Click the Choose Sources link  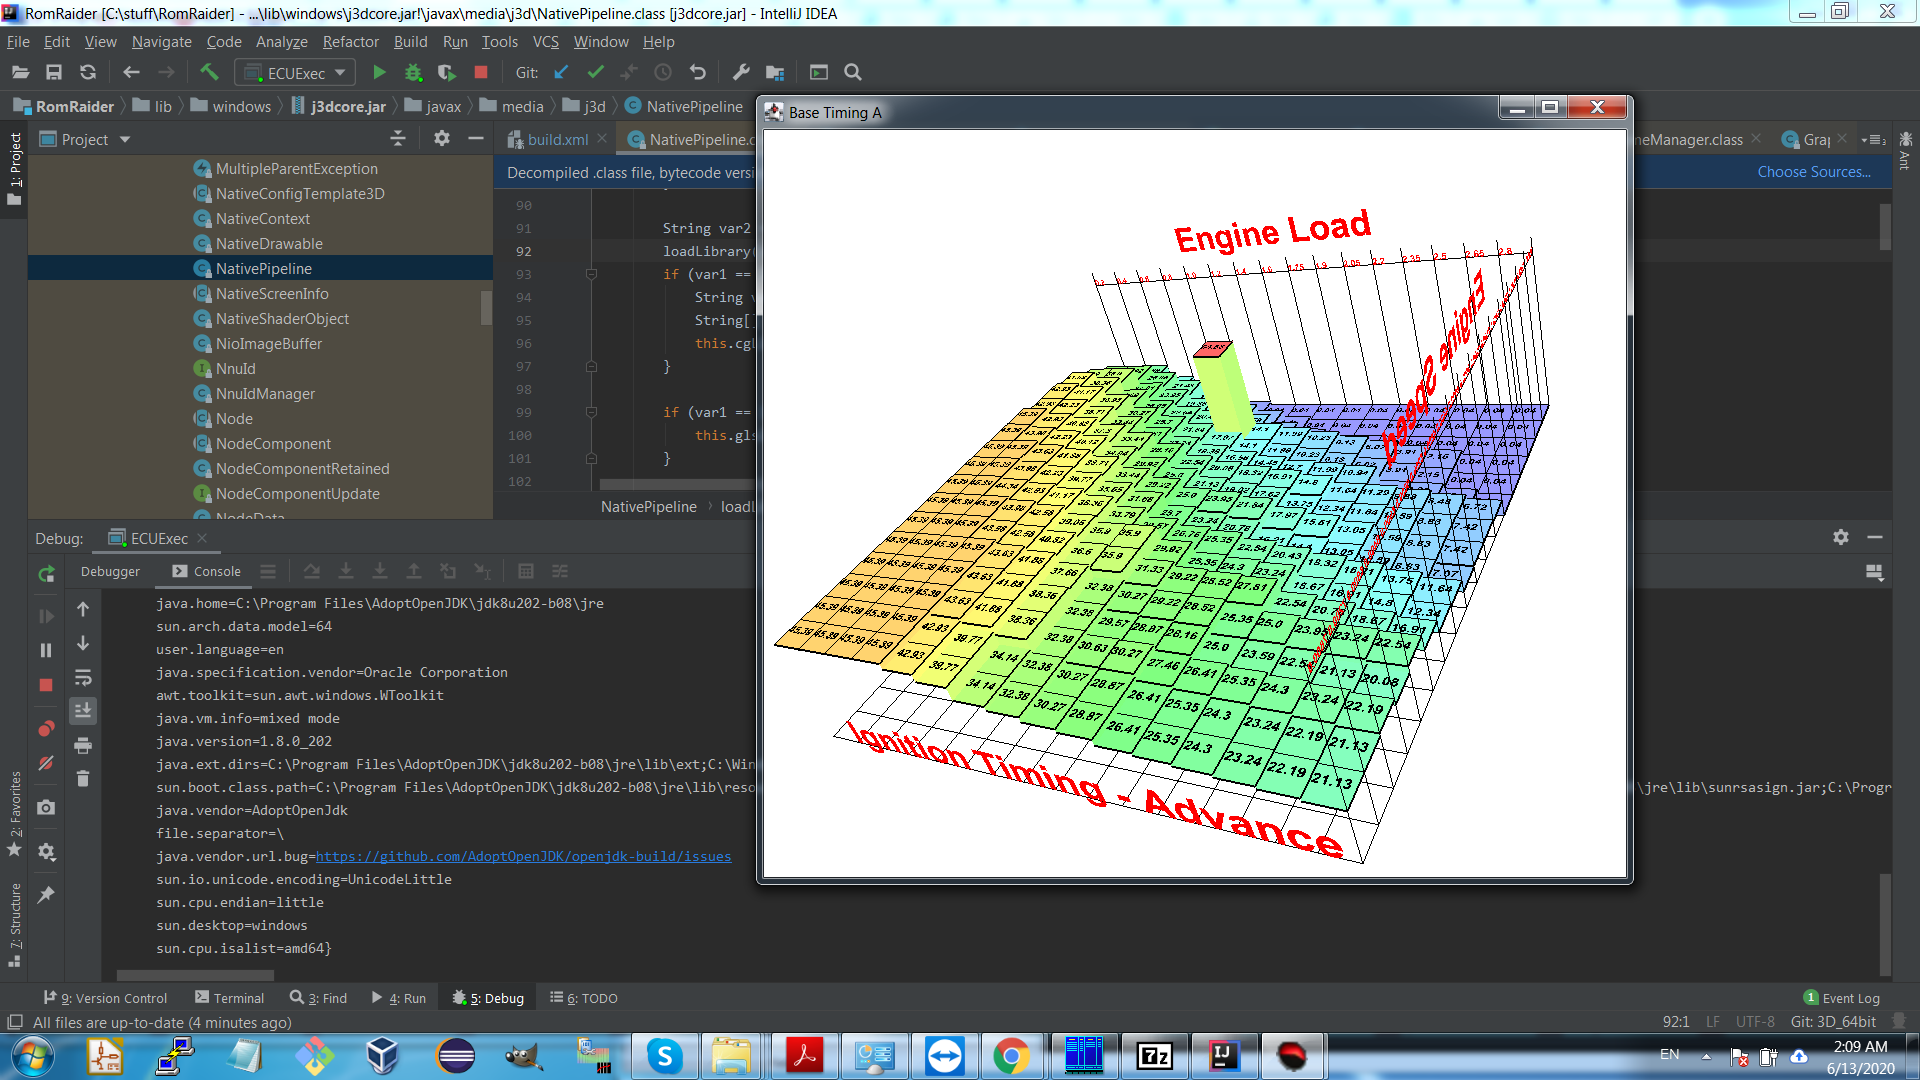click(1813, 172)
